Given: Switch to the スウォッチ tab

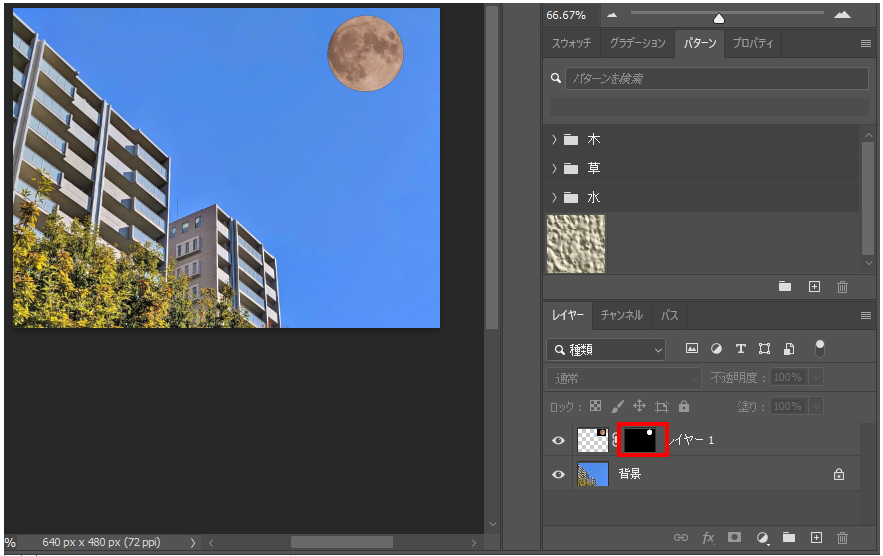Looking at the screenshot, I should (x=571, y=43).
